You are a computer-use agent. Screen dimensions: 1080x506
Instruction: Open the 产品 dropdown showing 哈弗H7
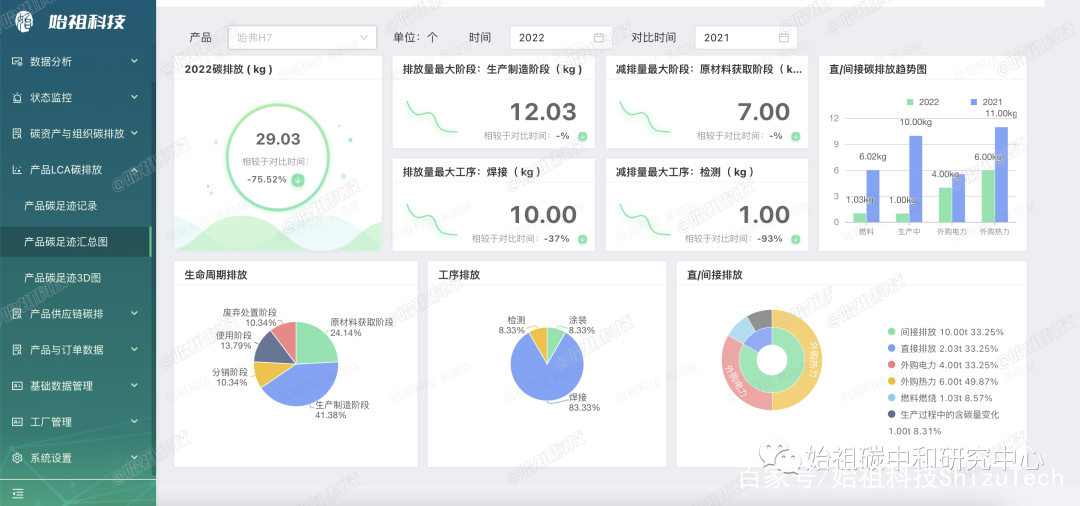[301, 38]
